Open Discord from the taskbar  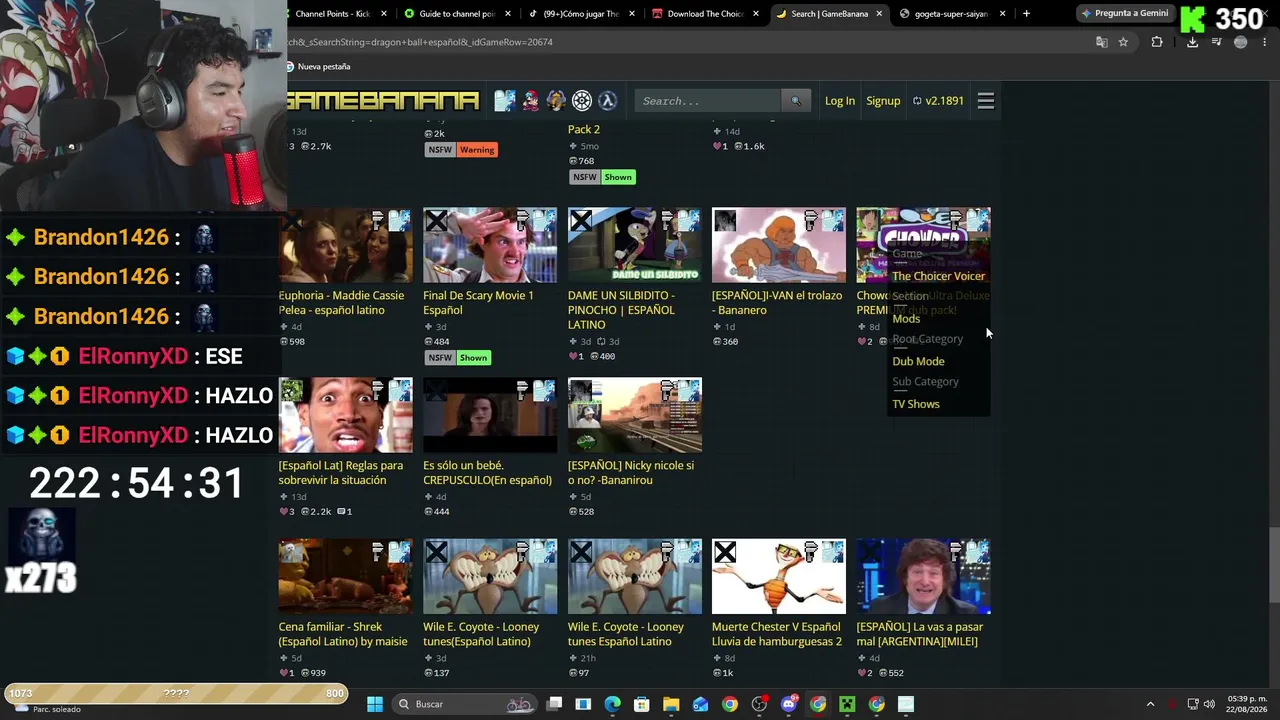[789, 704]
